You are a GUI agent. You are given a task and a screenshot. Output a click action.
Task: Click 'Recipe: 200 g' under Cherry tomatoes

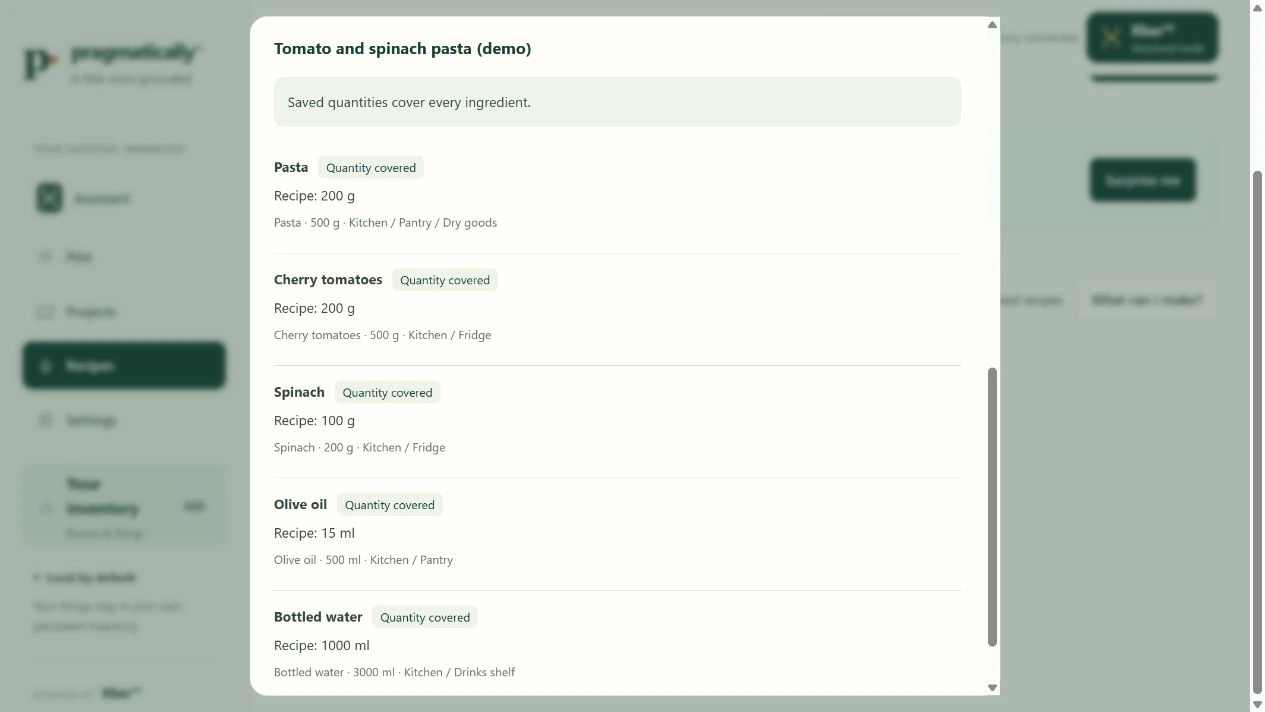[314, 308]
